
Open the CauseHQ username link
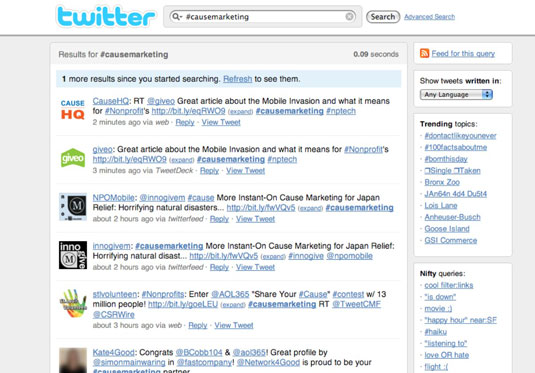111,101
